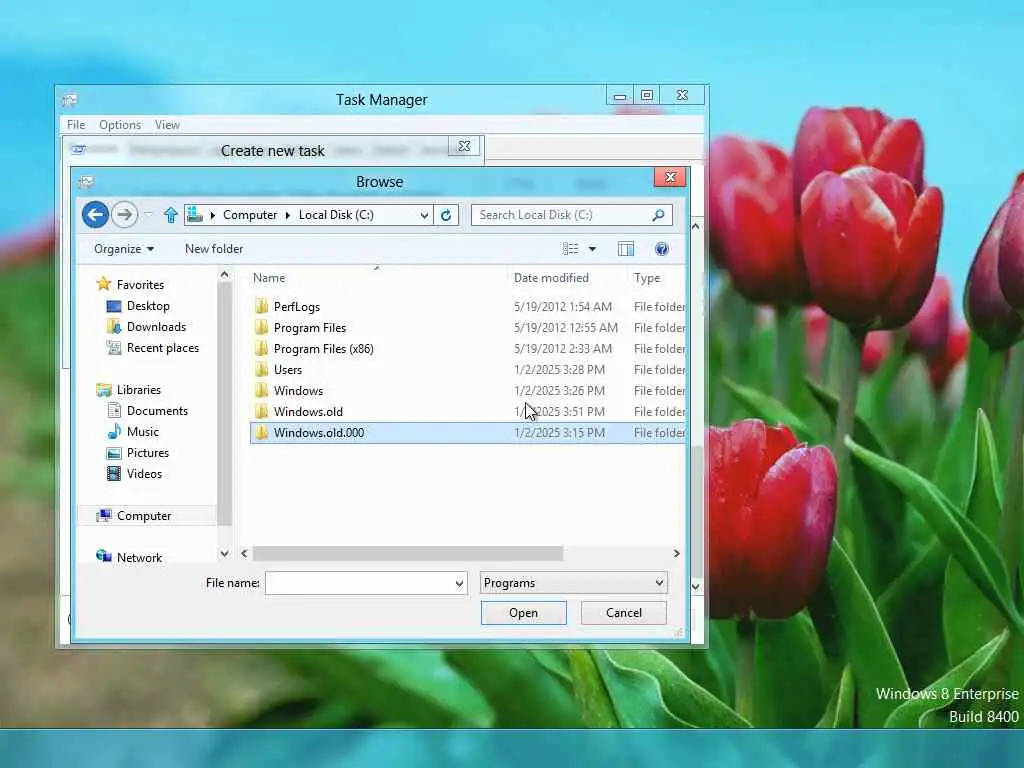Click the Program Files (x86) folder icon
The width and height of the screenshot is (1024, 768).
pos(261,348)
